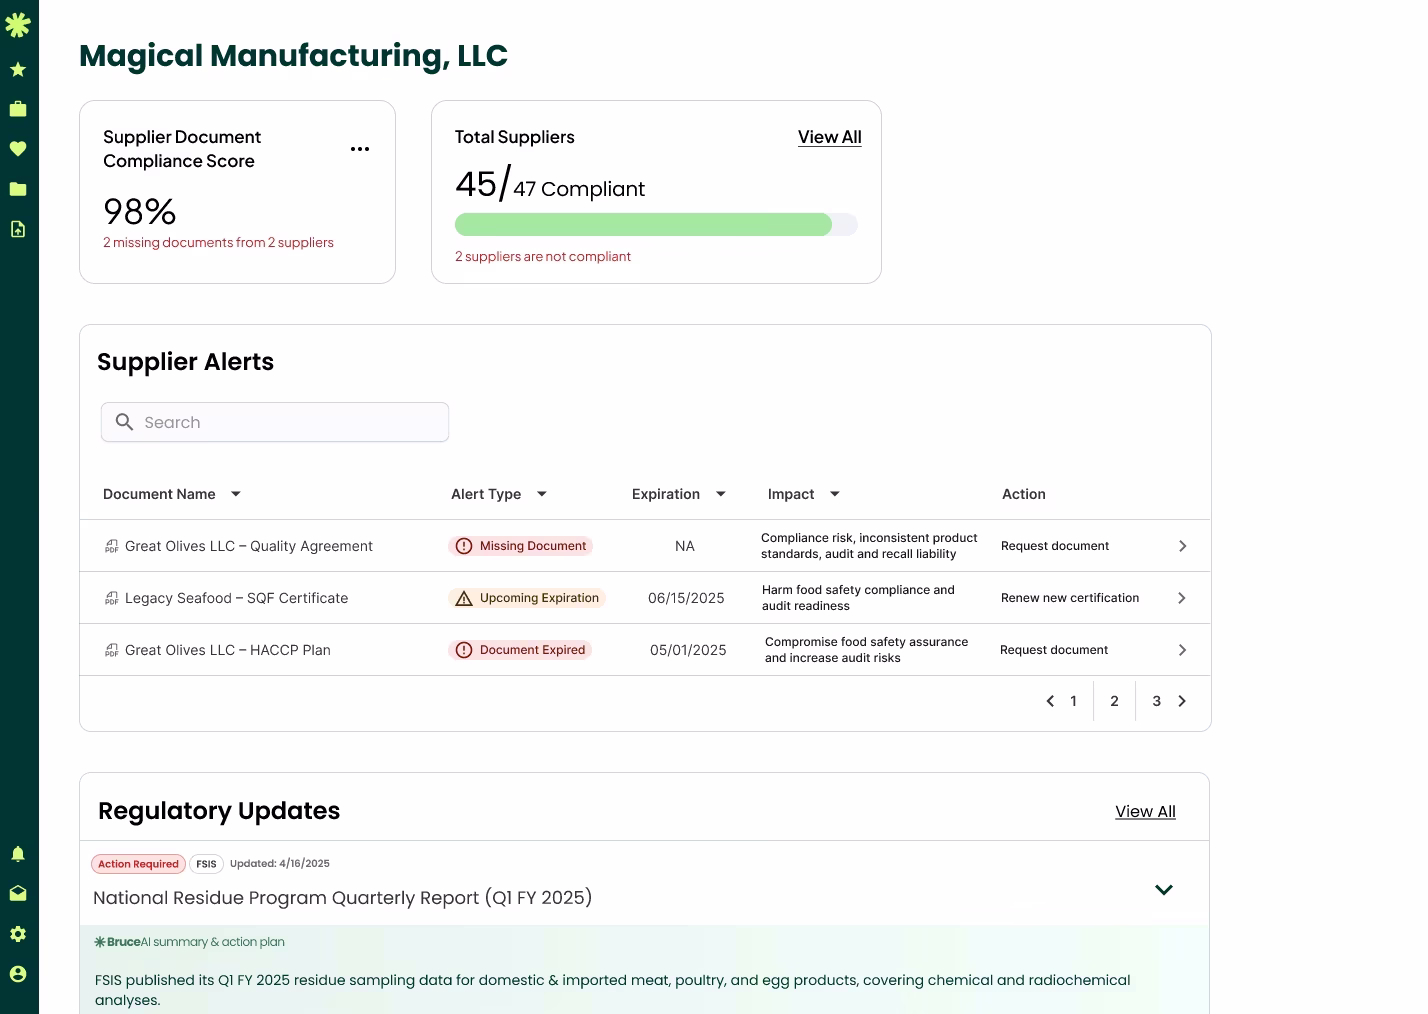Open the Alert Type filter dropdown
The height and width of the screenshot is (1014, 1428).
(x=542, y=494)
